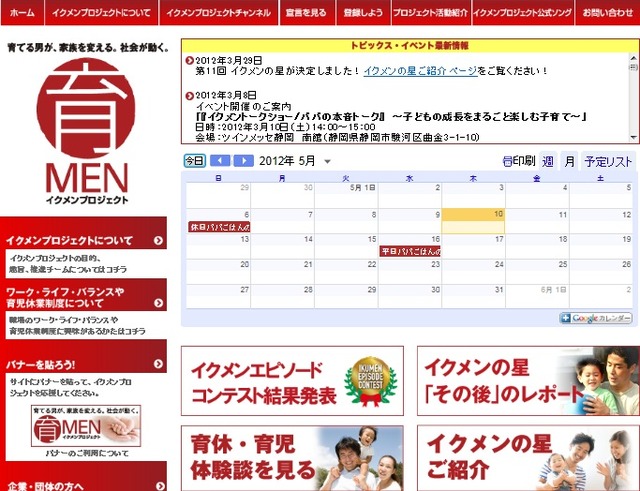Switch calendar to 週 view
The width and height of the screenshot is (640, 491).
pyautogui.click(x=548, y=162)
